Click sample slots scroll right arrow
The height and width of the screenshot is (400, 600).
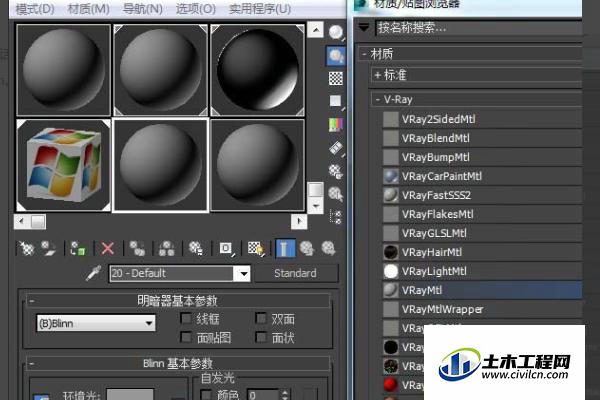299,221
